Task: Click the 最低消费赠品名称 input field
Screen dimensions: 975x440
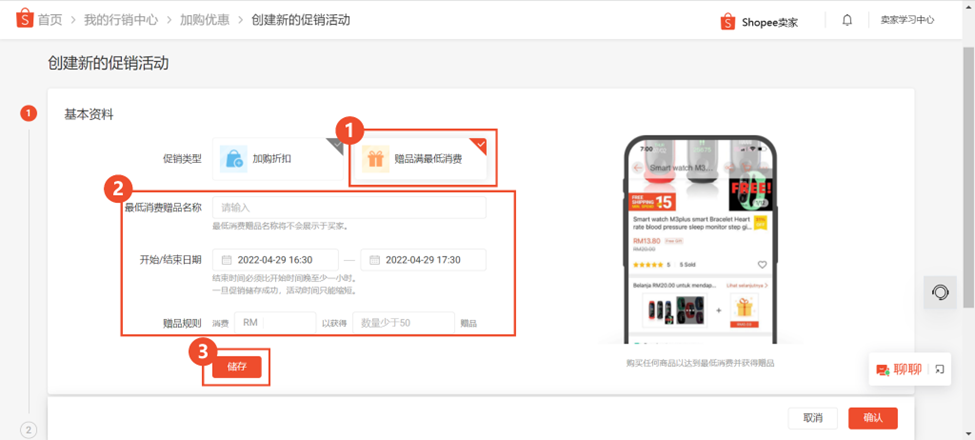Action: pos(349,208)
